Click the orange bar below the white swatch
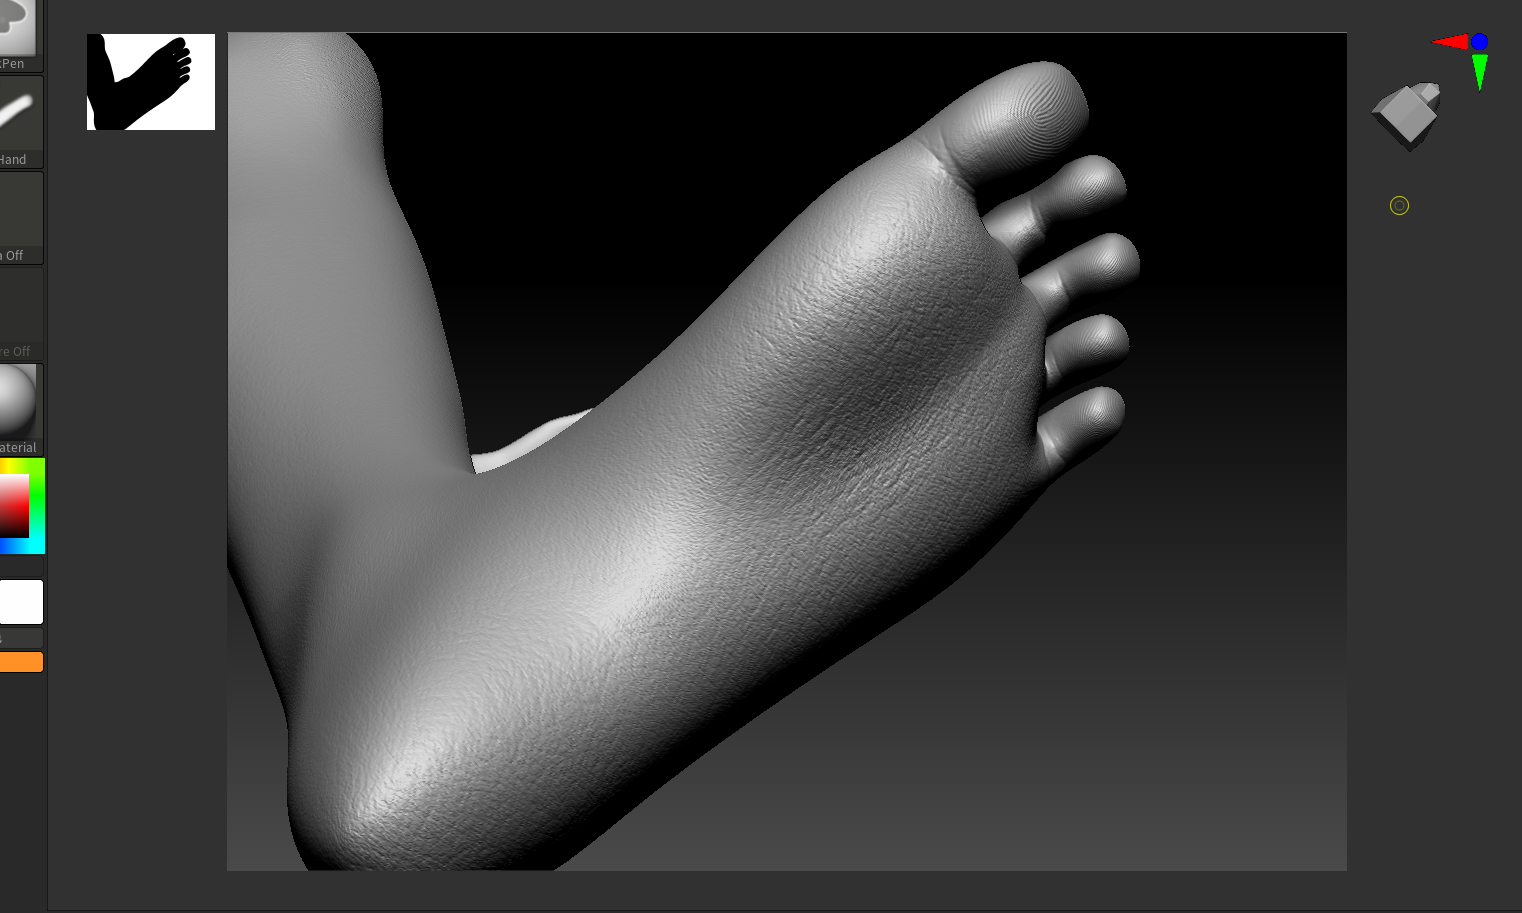Image resolution: width=1522 pixels, height=913 pixels. tap(21, 662)
